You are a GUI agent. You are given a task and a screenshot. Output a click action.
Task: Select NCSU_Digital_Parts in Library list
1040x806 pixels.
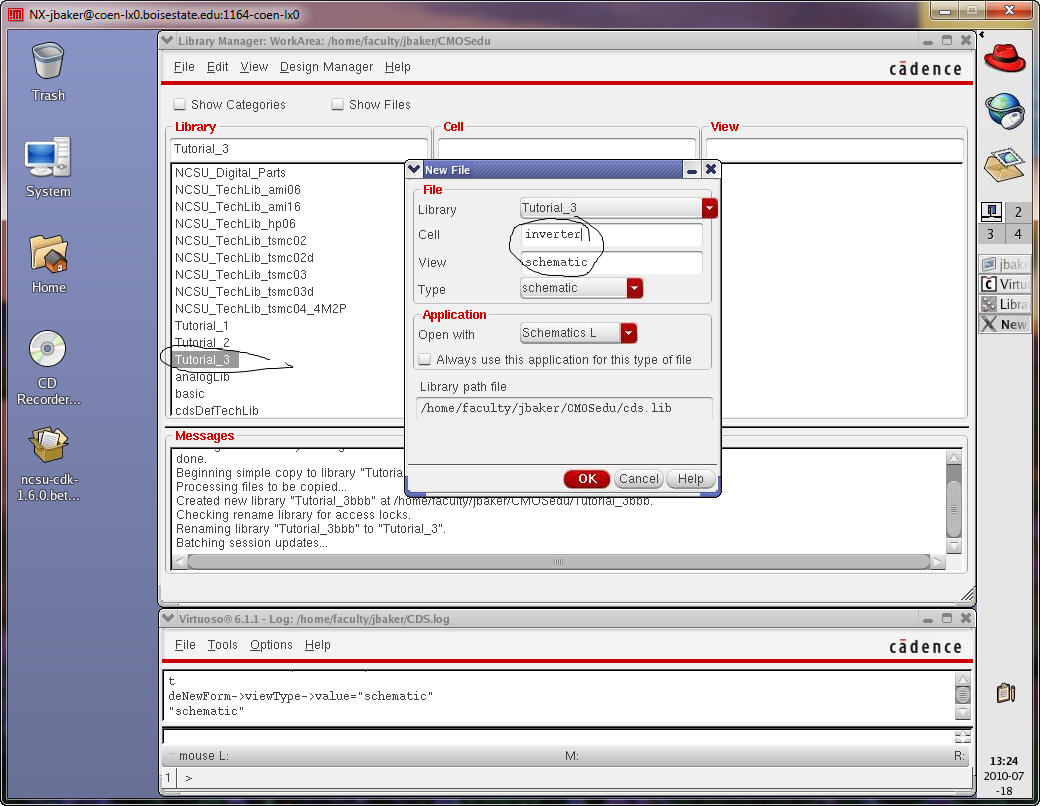230,172
